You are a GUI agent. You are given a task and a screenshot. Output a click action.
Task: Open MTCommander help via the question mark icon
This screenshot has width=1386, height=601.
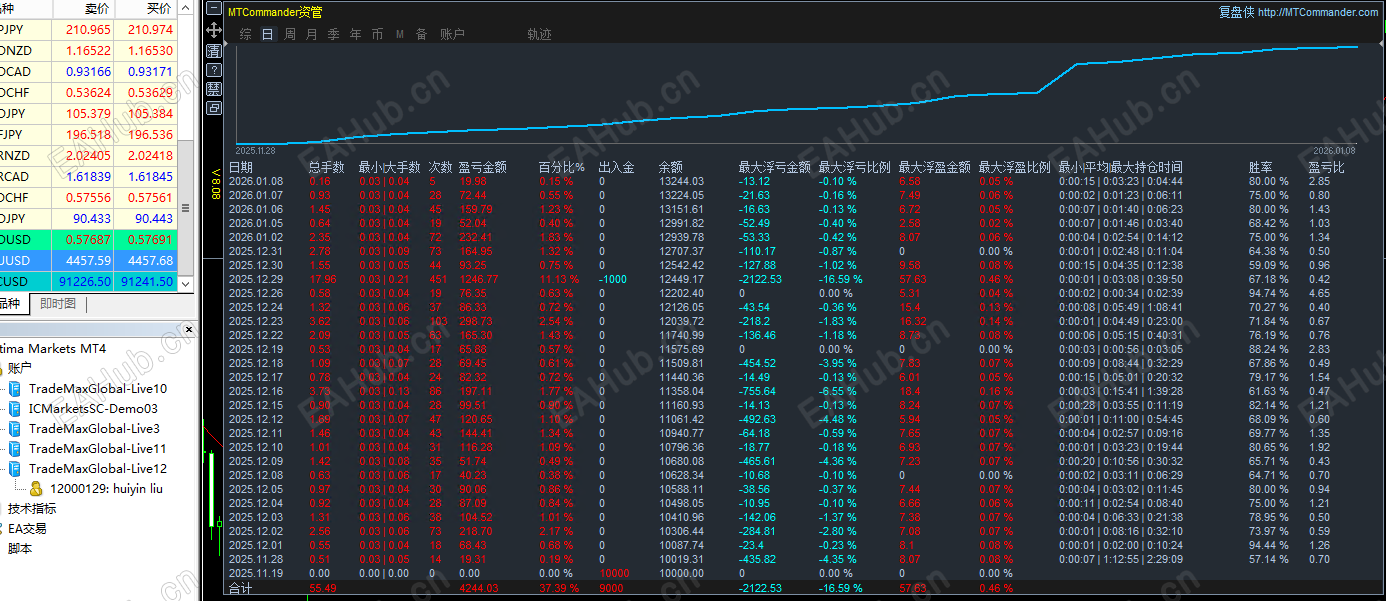(x=213, y=69)
